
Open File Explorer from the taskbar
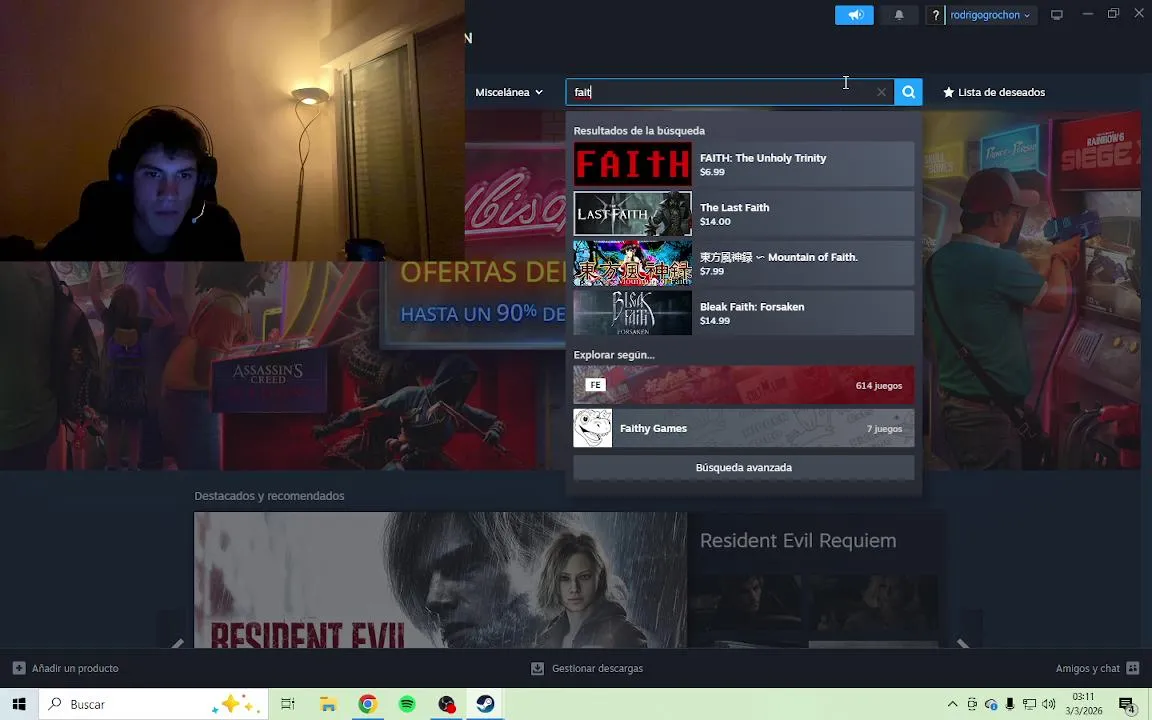(328, 704)
